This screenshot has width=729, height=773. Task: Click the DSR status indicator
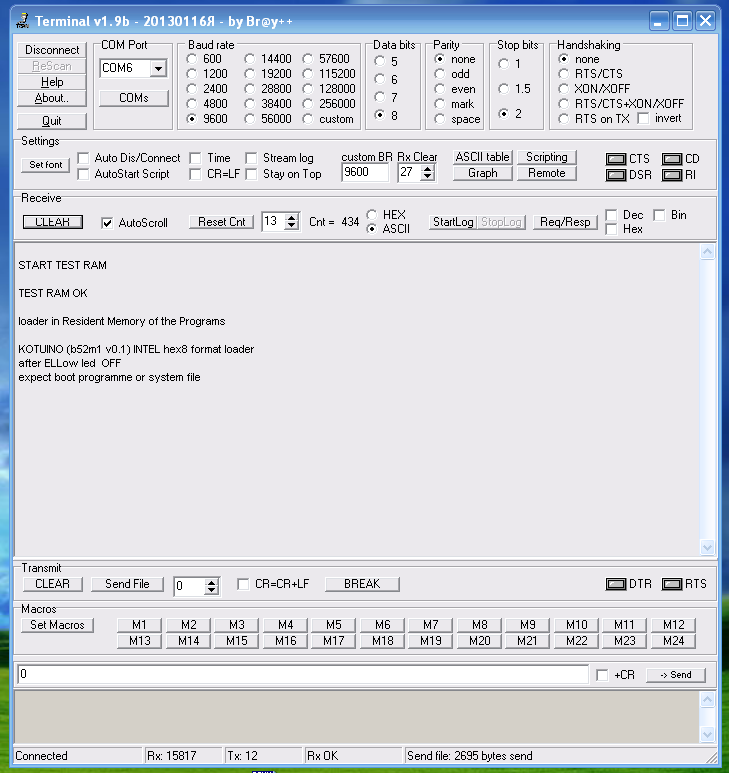click(616, 175)
